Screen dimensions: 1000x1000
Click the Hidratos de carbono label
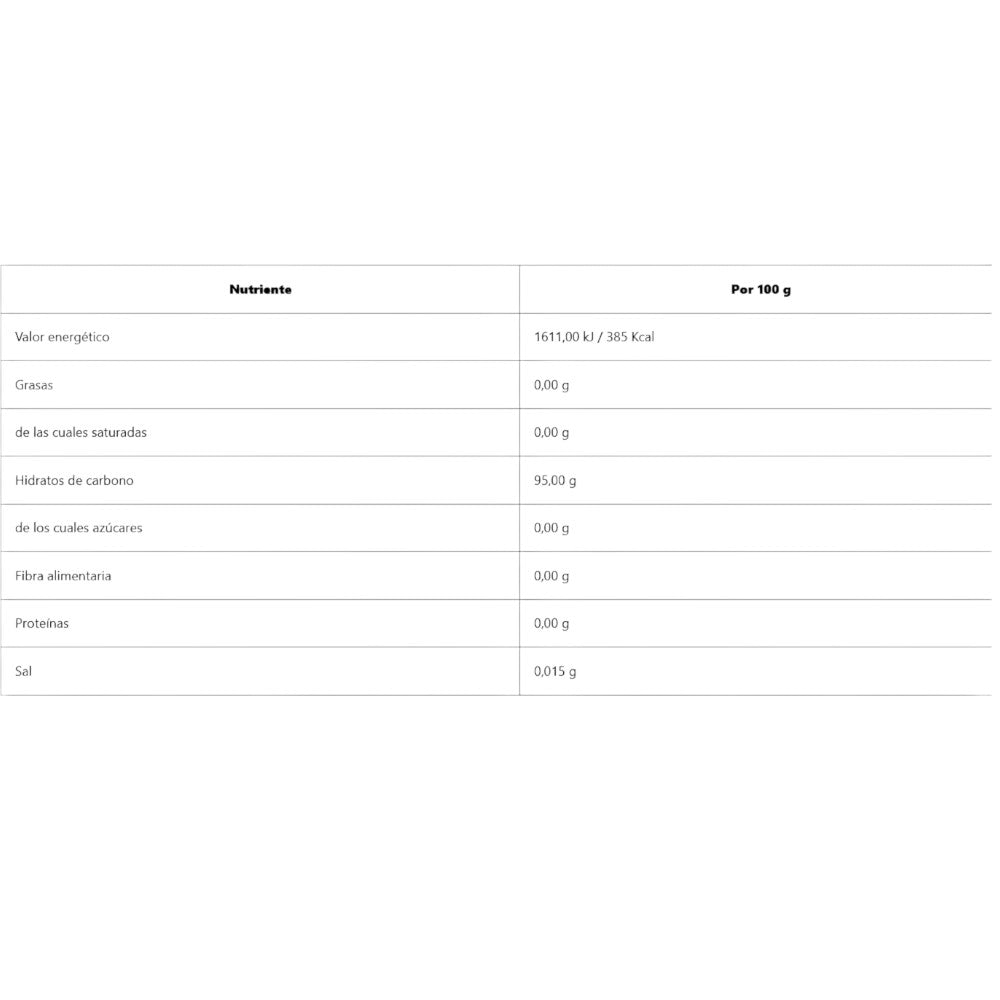point(74,480)
